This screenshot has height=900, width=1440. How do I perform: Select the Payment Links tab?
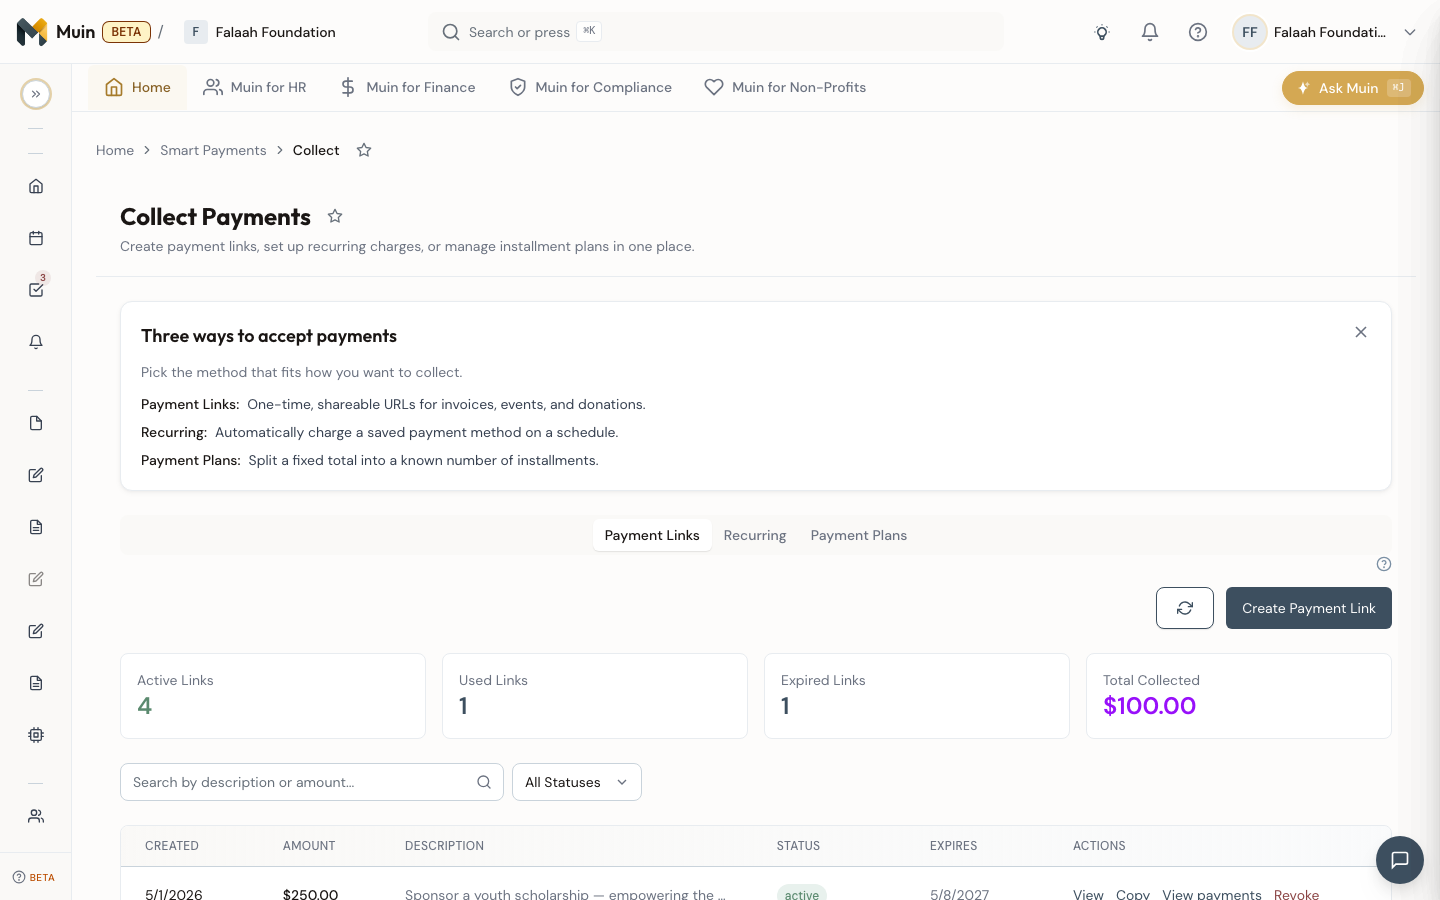tap(652, 535)
